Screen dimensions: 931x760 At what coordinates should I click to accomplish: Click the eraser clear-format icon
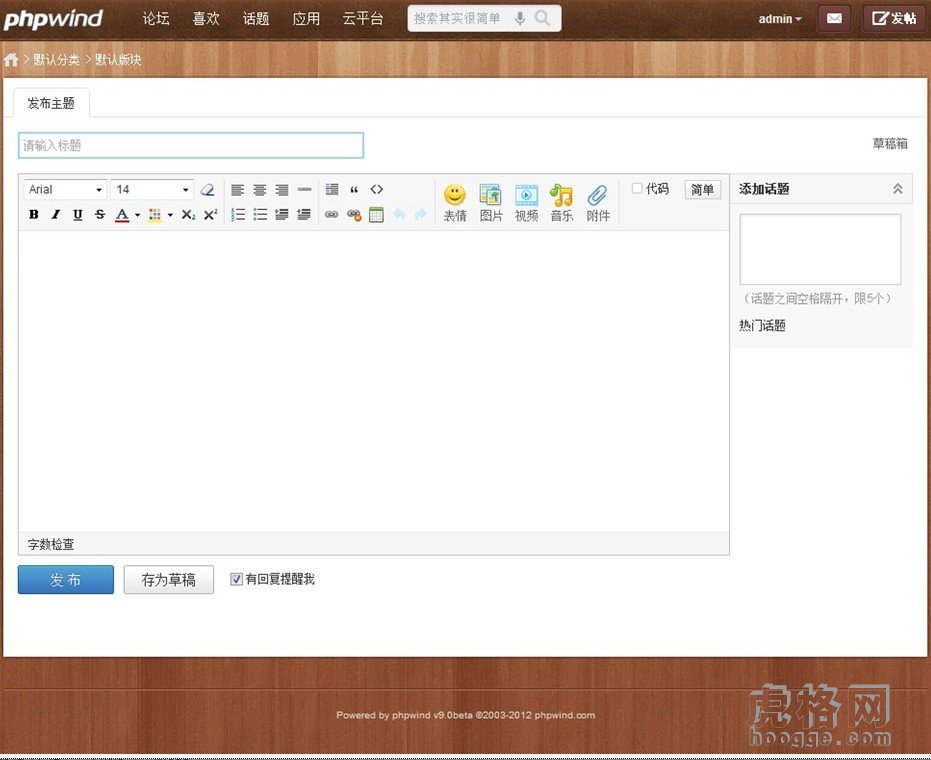click(x=207, y=189)
